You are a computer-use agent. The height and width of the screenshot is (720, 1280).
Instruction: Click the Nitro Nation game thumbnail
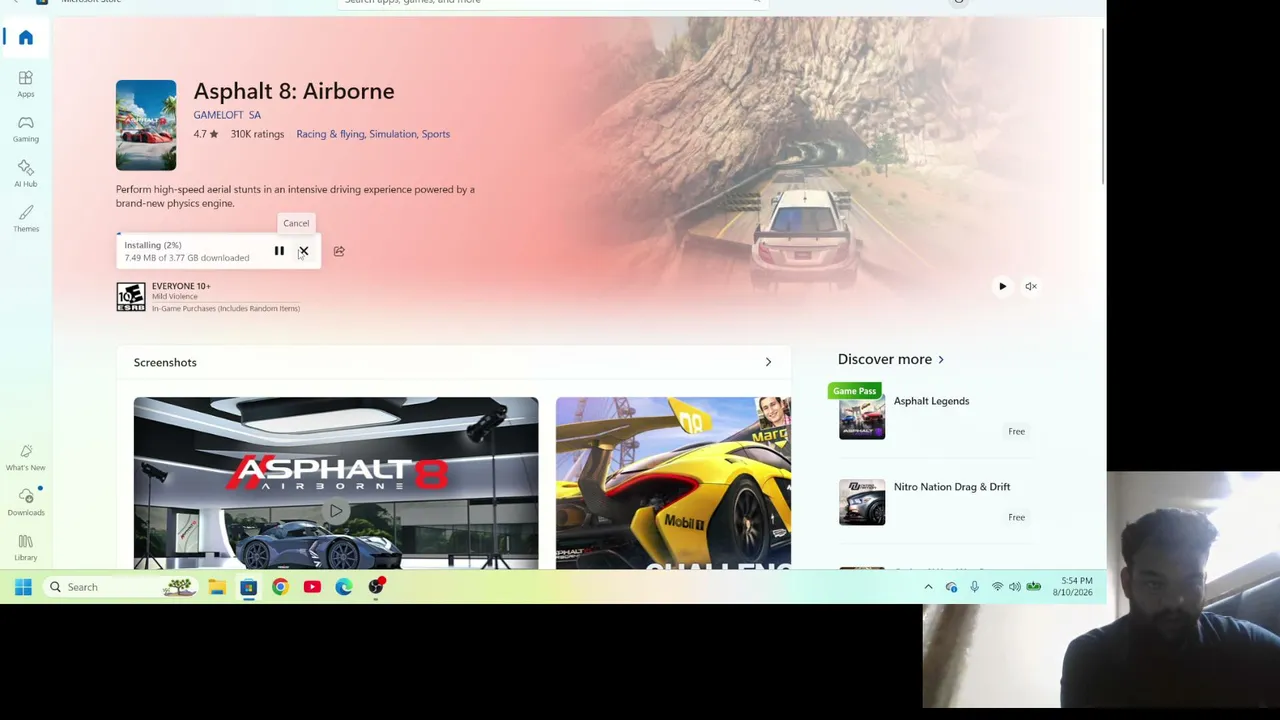(862, 502)
